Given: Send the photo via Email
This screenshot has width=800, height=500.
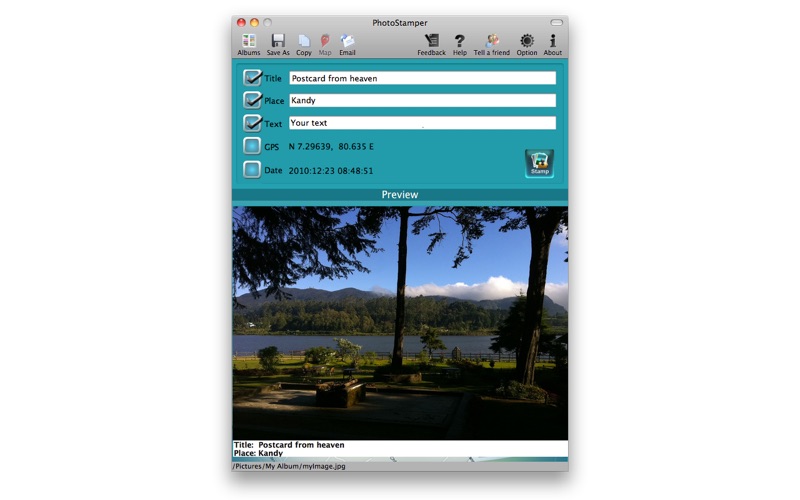Looking at the screenshot, I should [x=347, y=42].
